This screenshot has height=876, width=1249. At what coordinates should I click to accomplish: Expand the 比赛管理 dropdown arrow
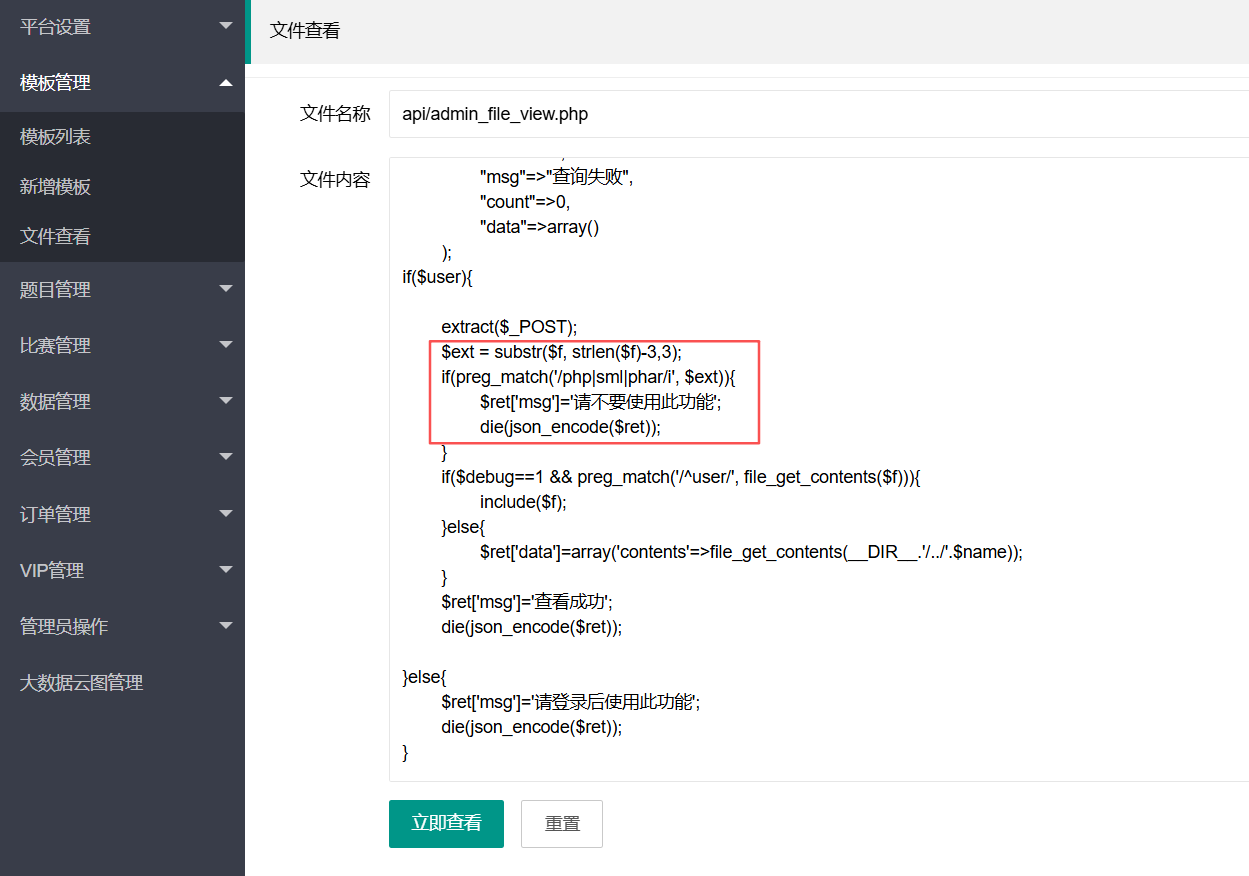[x=225, y=345]
